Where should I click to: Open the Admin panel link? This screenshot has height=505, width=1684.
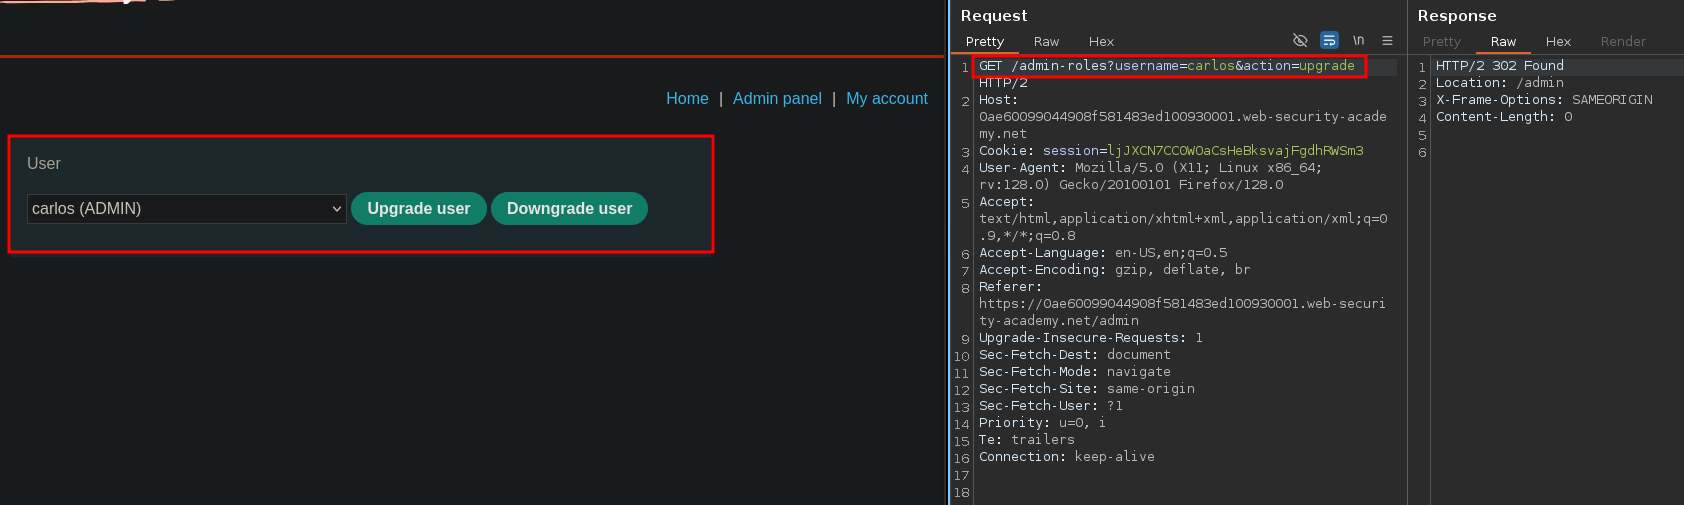777,99
